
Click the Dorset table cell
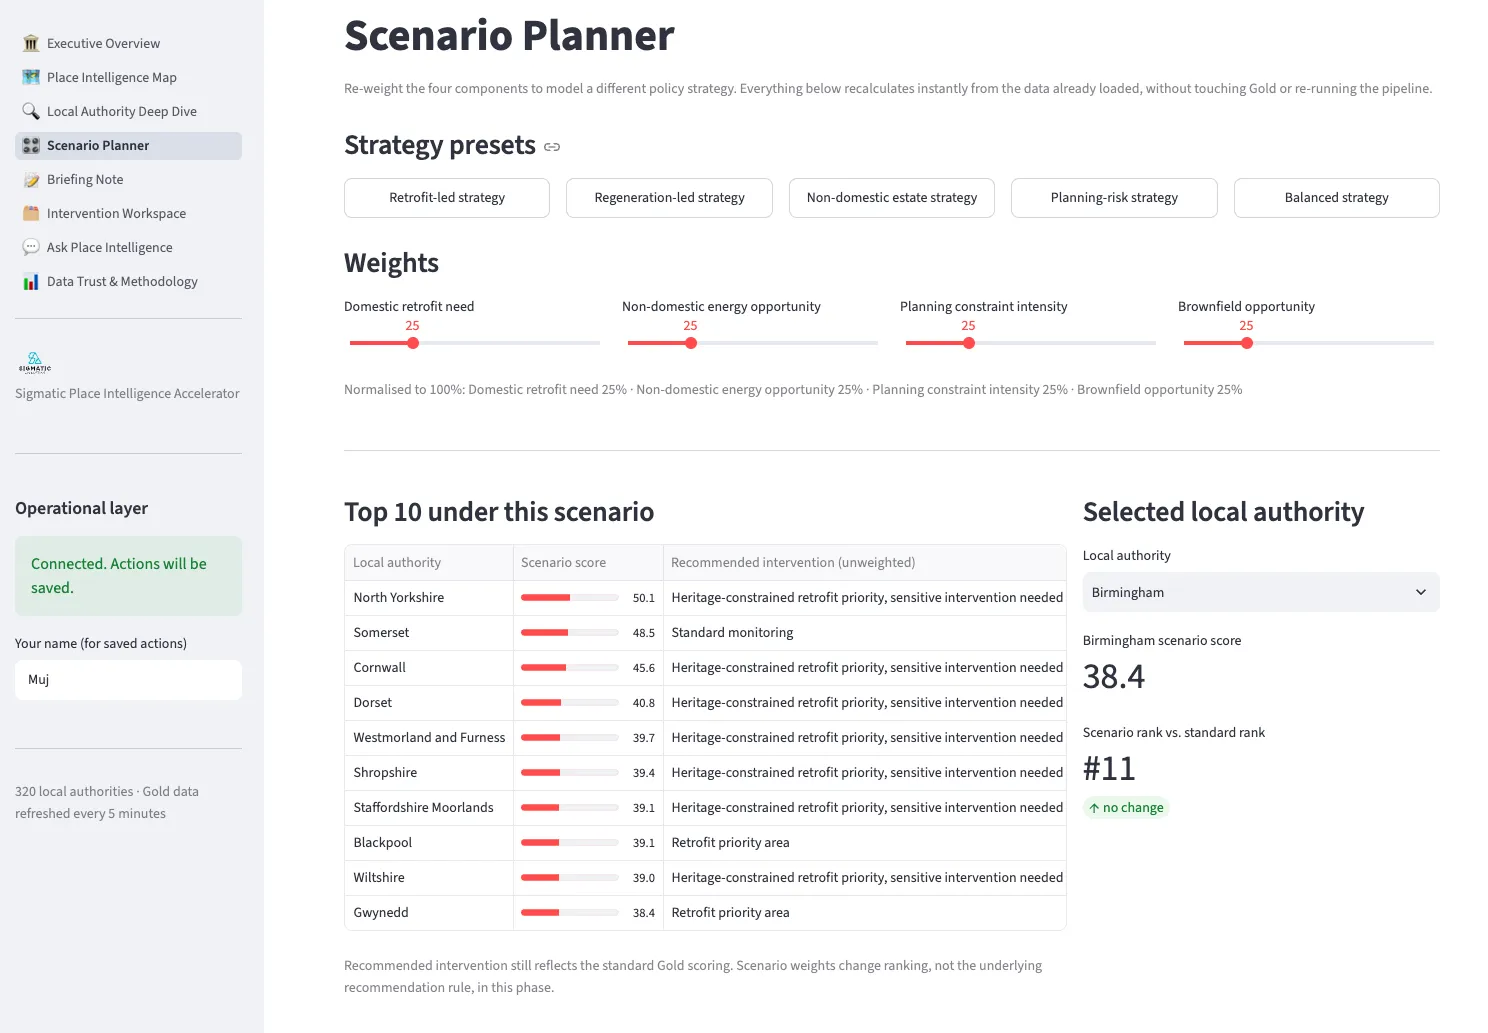click(x=429, y=703)
